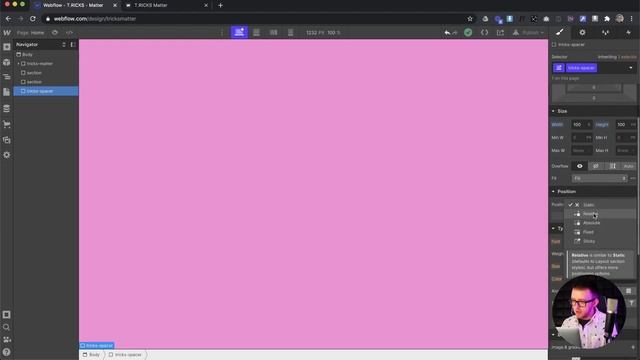Open the Assets panel icon

click(7, 140)
